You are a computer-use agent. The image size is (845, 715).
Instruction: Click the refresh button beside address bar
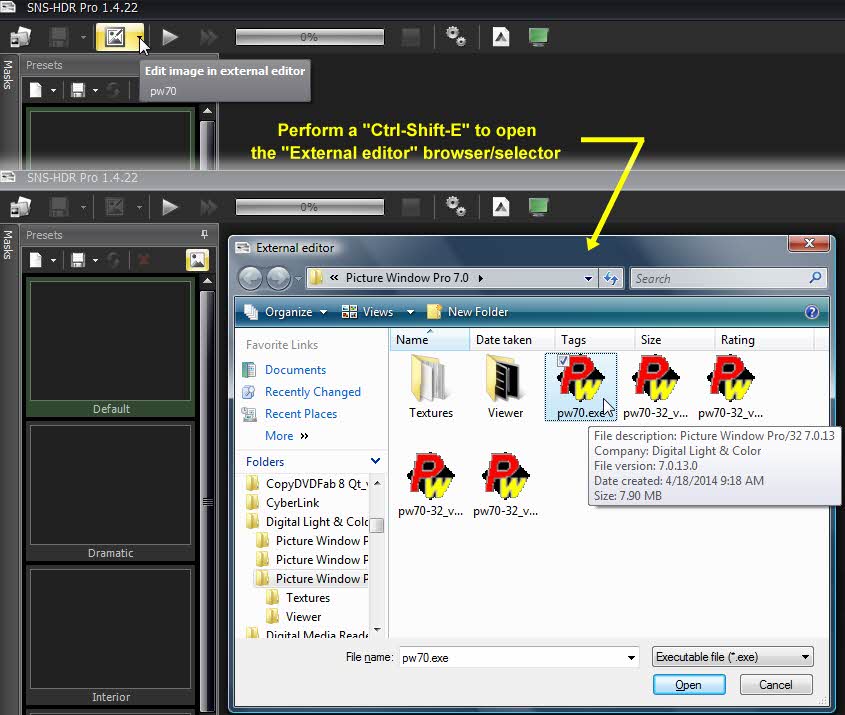[611, 279]
